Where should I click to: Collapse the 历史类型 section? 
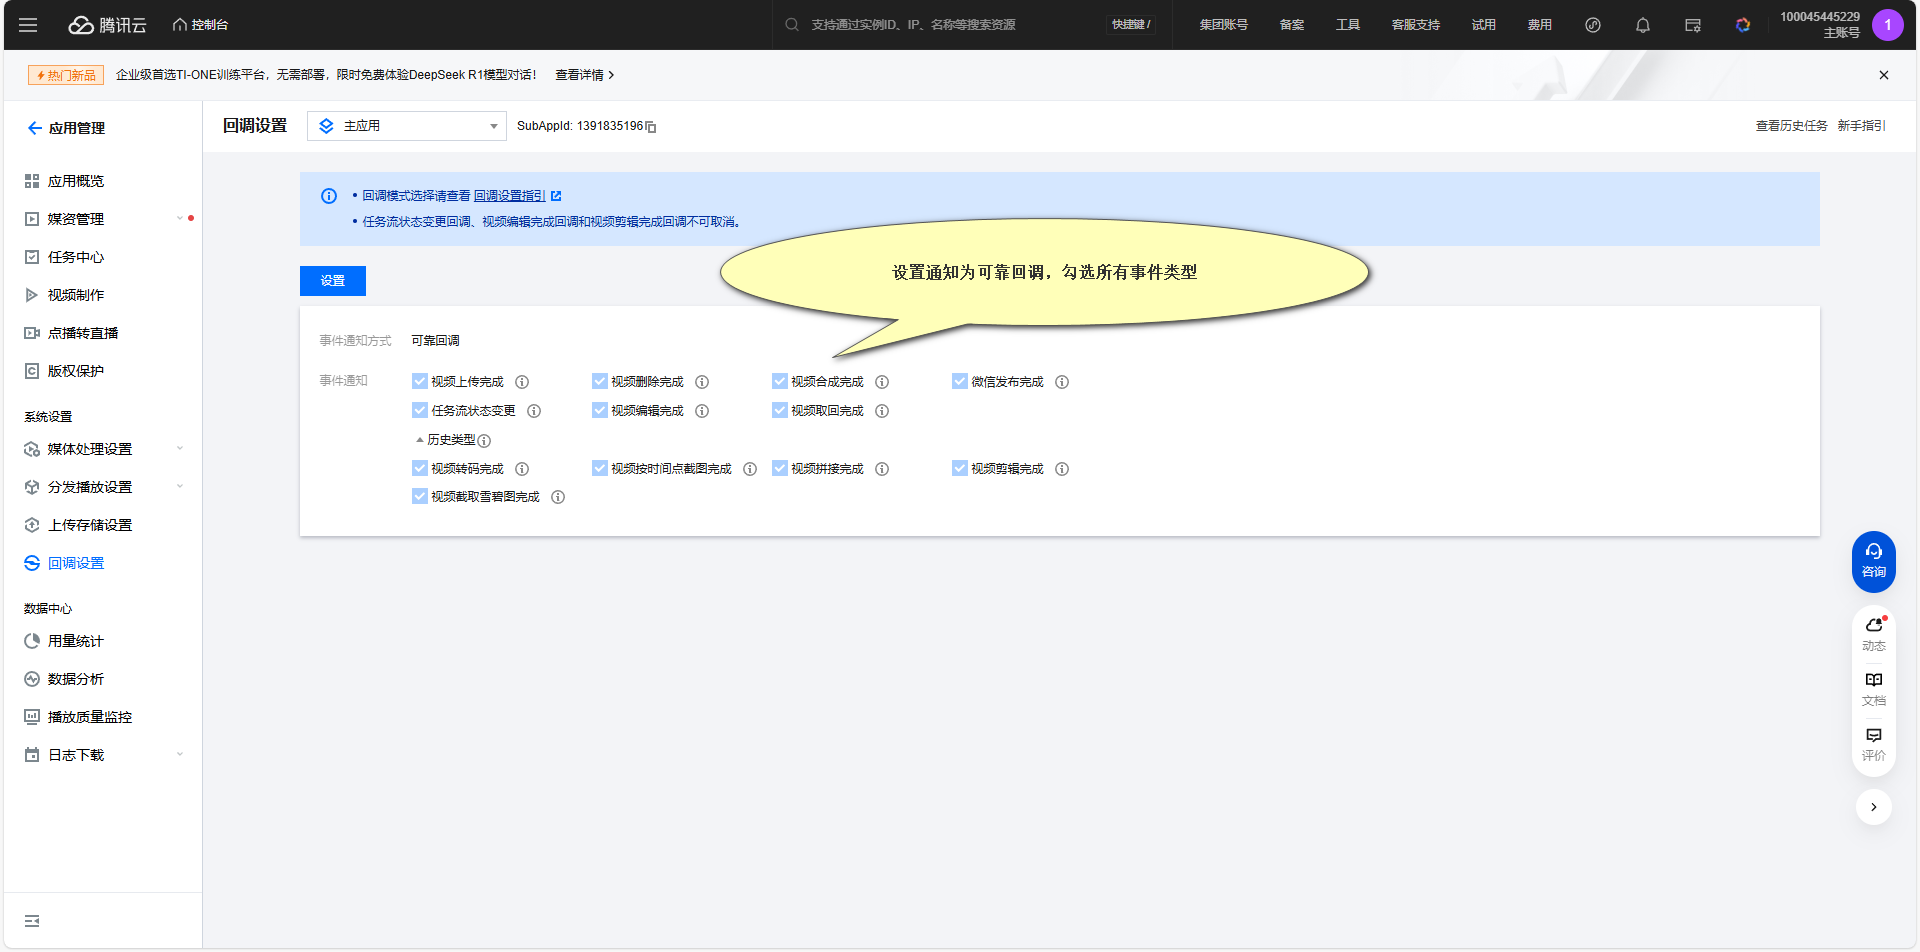420,440
